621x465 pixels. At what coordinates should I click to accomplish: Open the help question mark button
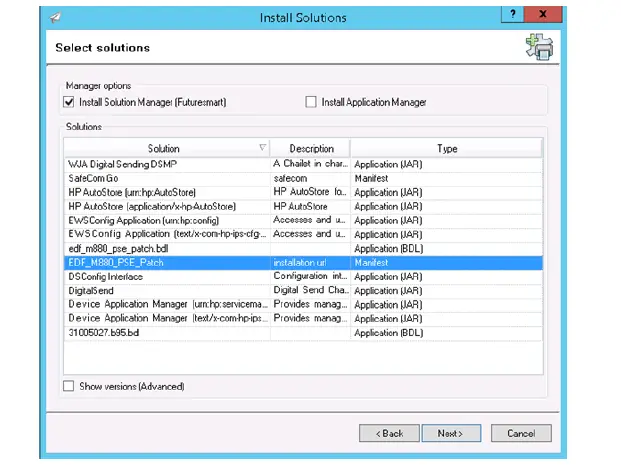coord(512,14)
